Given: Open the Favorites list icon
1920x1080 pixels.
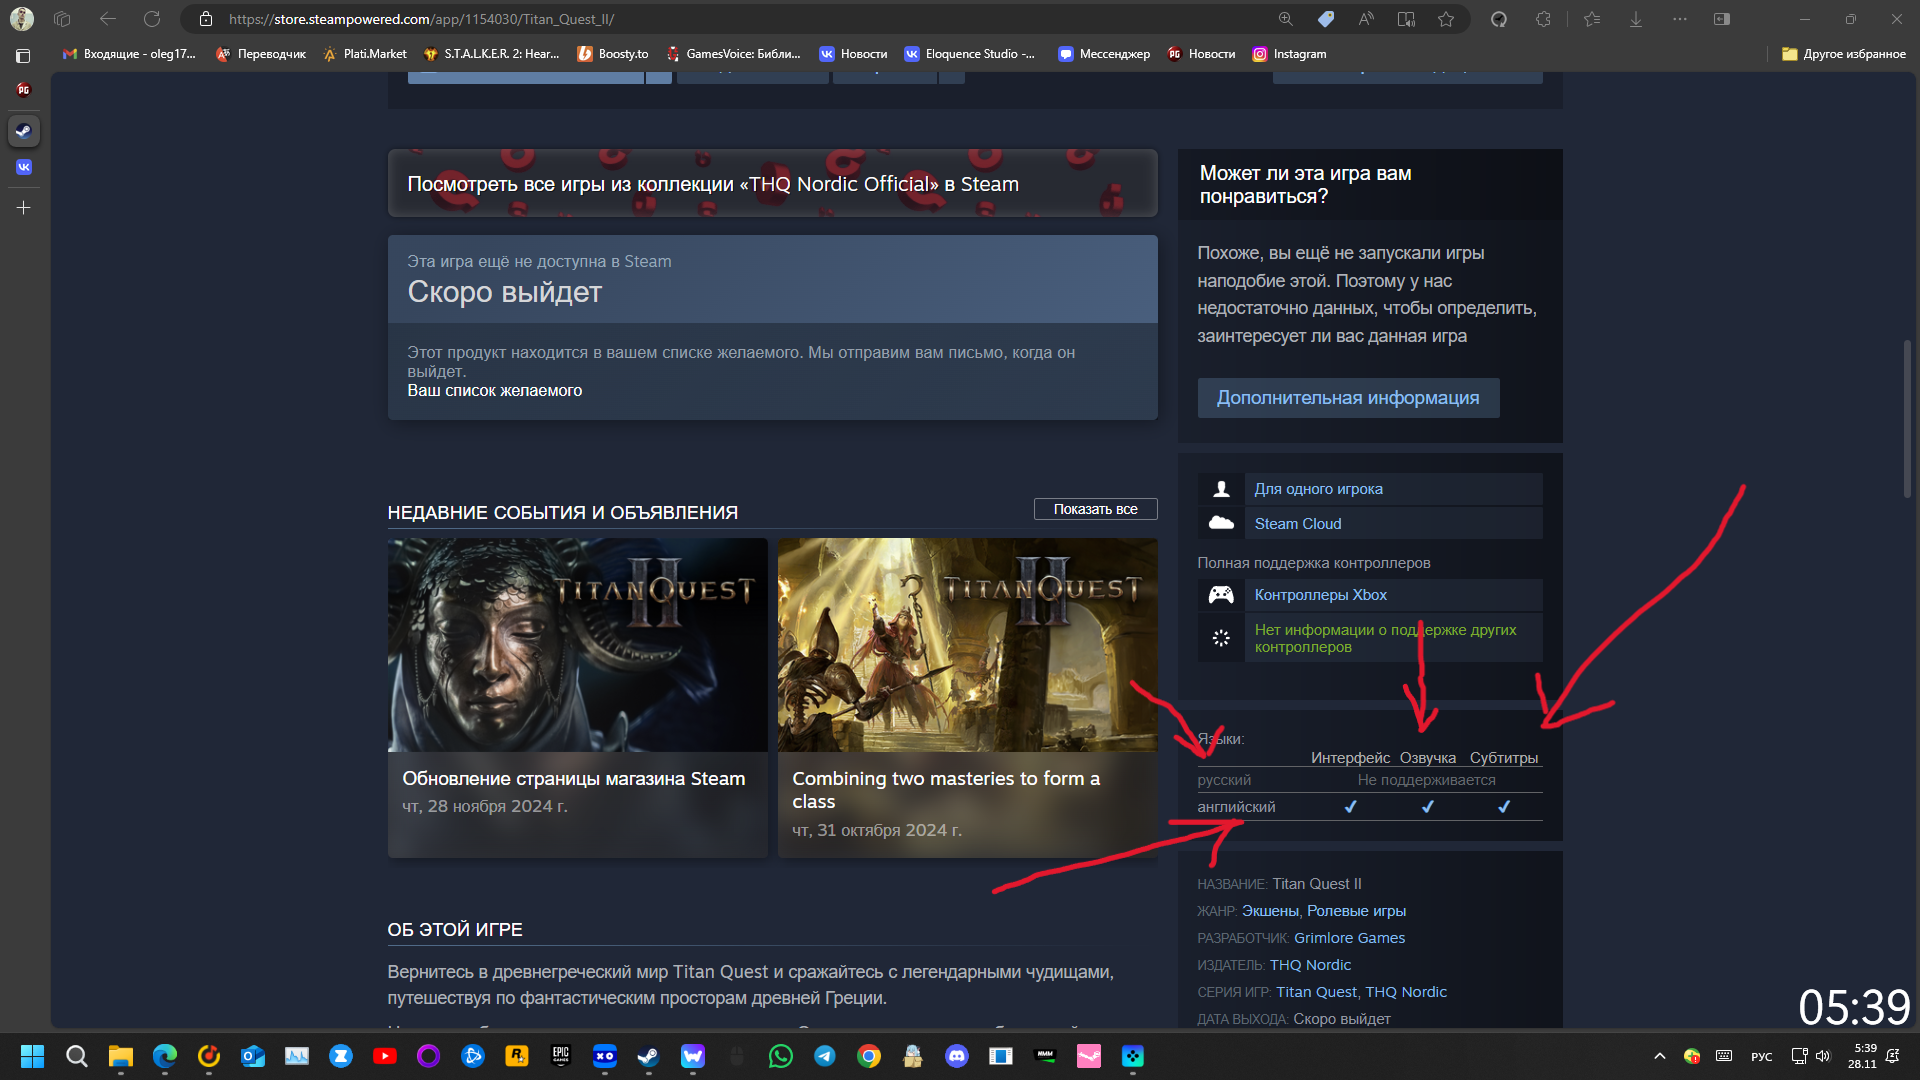Looking at the screenshot, I should (1592, 19).
